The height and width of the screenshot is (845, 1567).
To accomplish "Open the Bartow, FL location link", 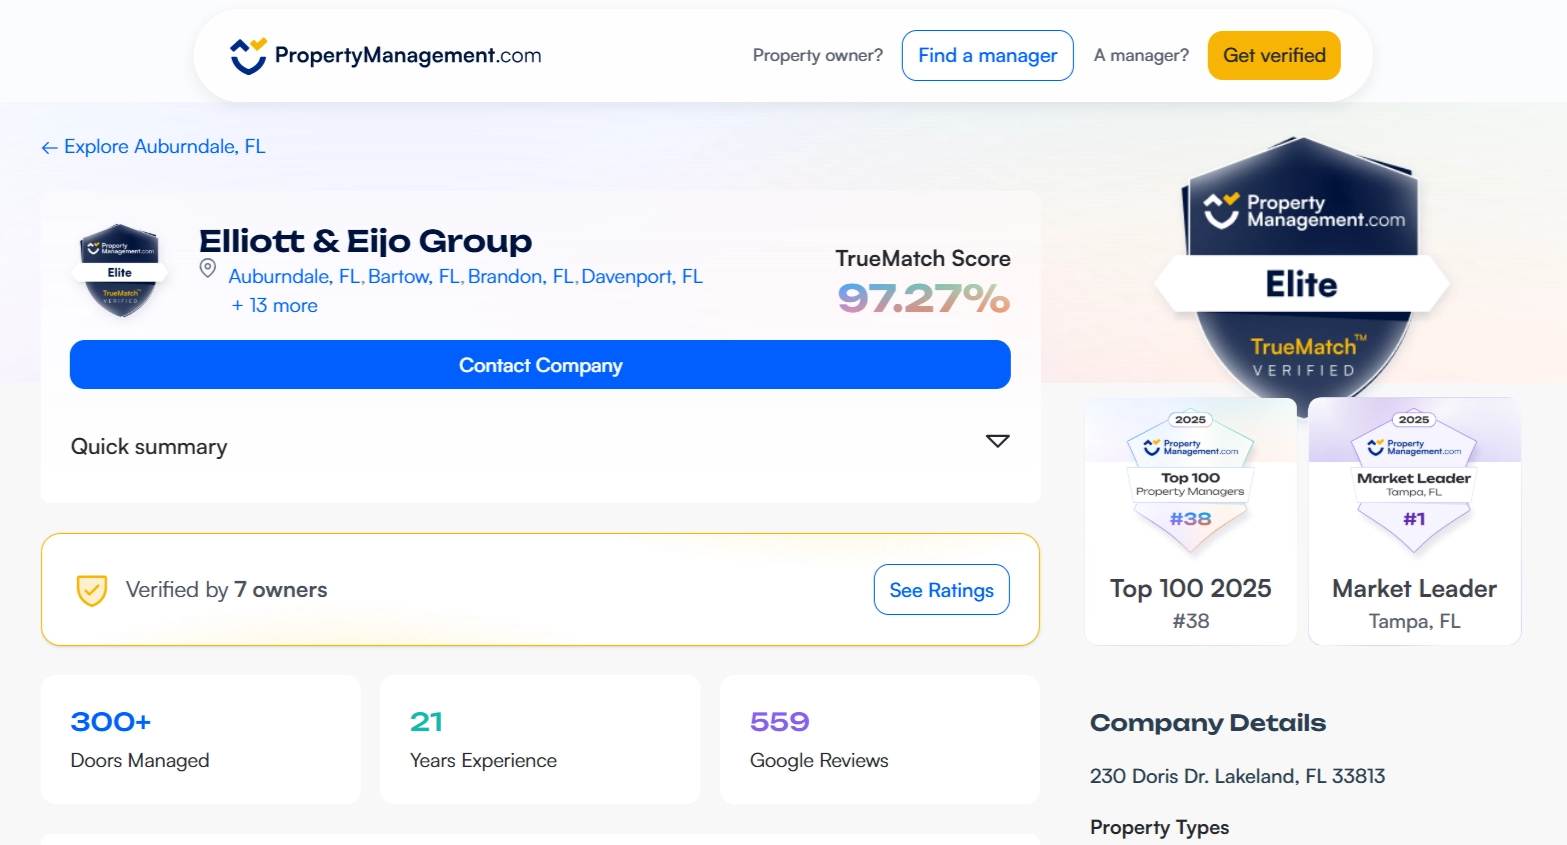I will click(x=414, y=277).
